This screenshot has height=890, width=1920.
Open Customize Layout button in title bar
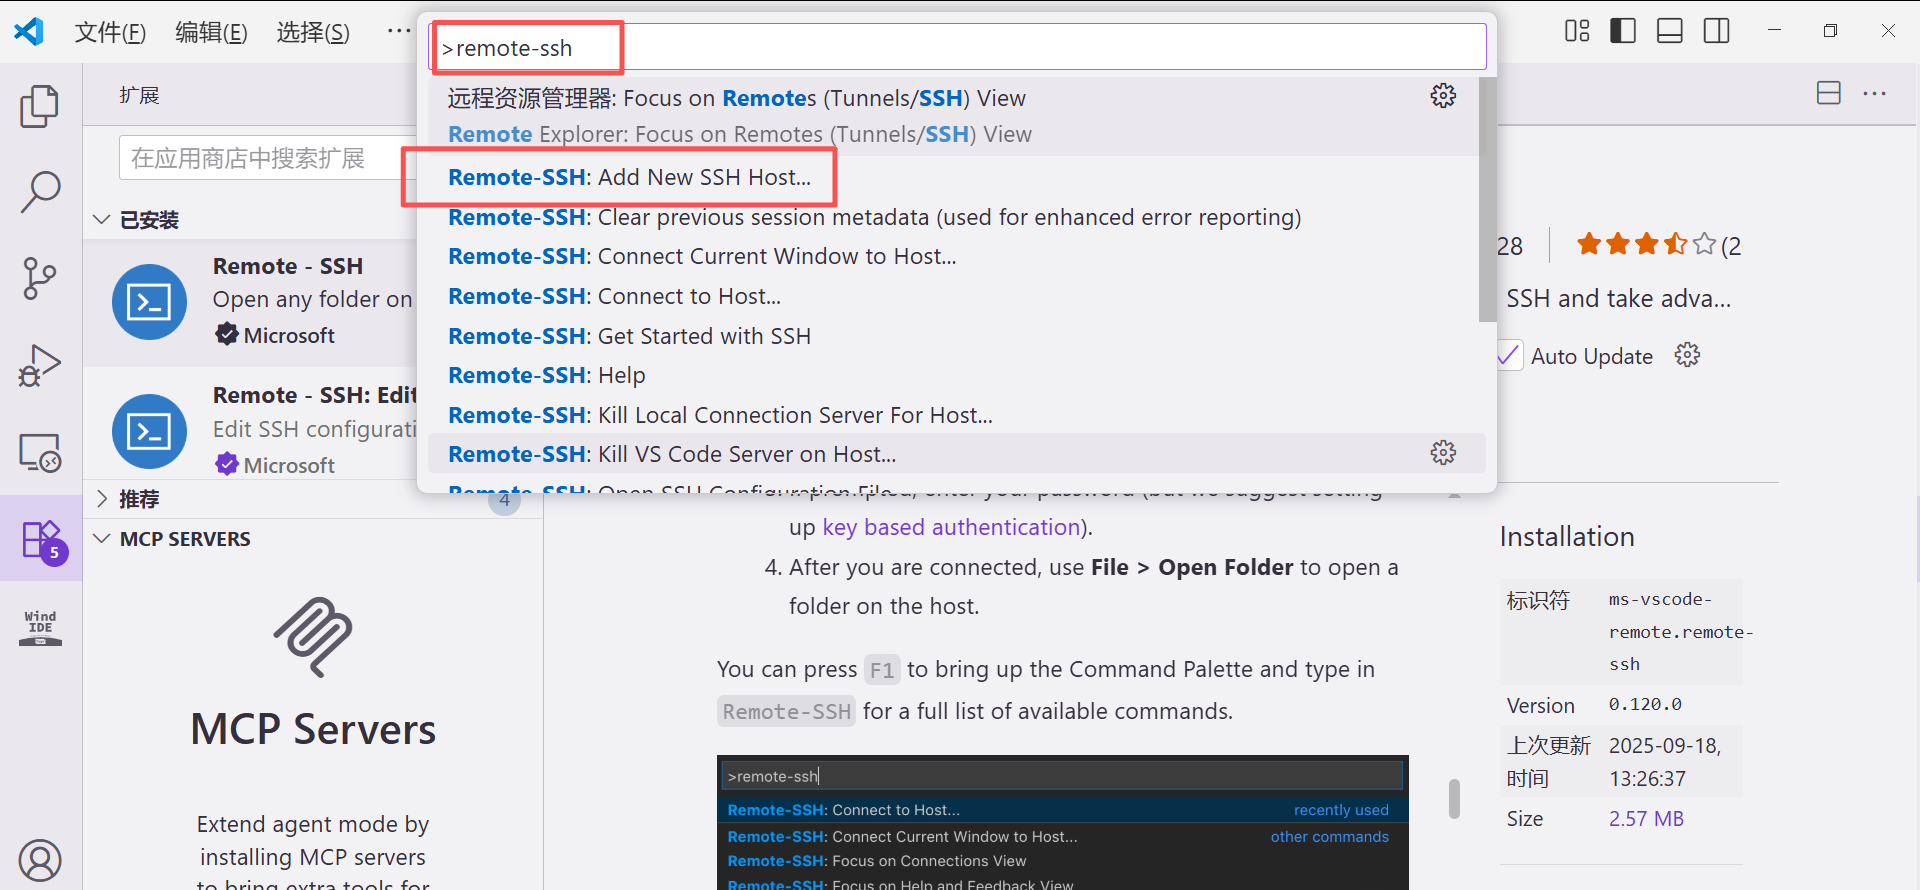[x=1577, y=31]
